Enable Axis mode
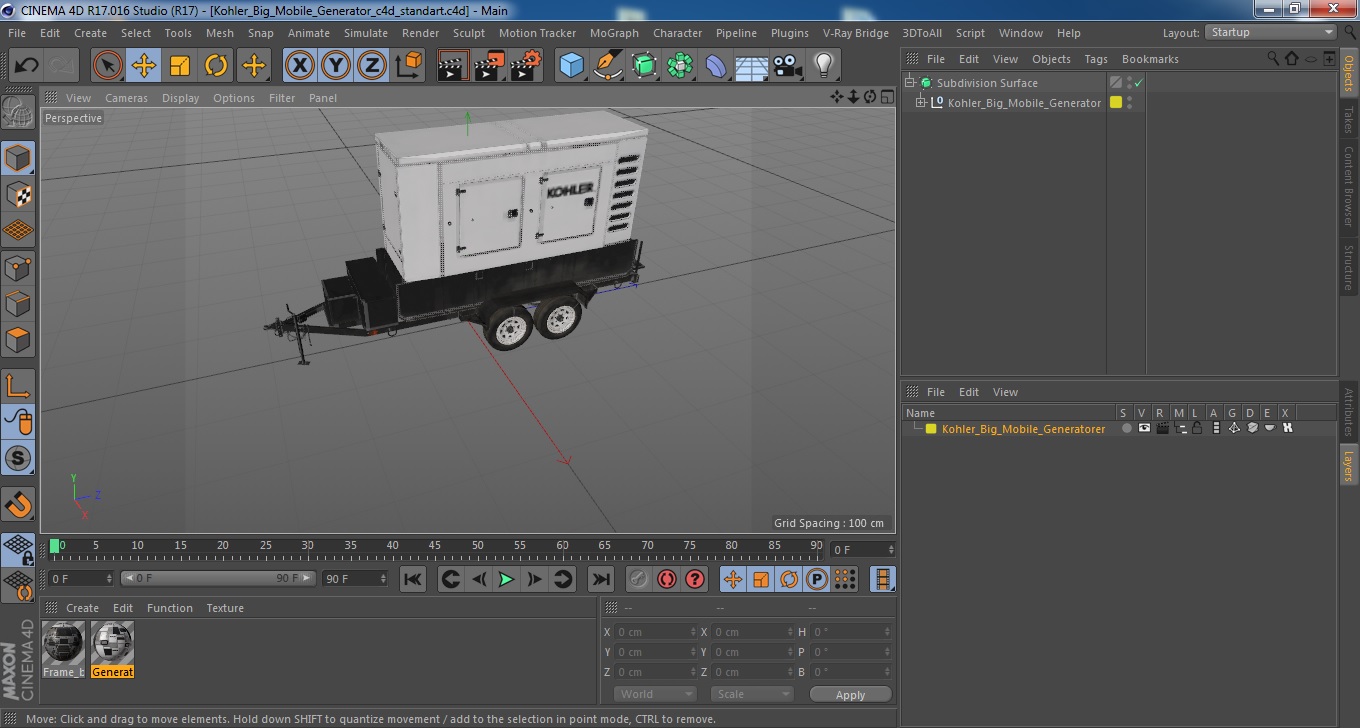This screenshot has height=728, width=1360. tap(18, 385)
